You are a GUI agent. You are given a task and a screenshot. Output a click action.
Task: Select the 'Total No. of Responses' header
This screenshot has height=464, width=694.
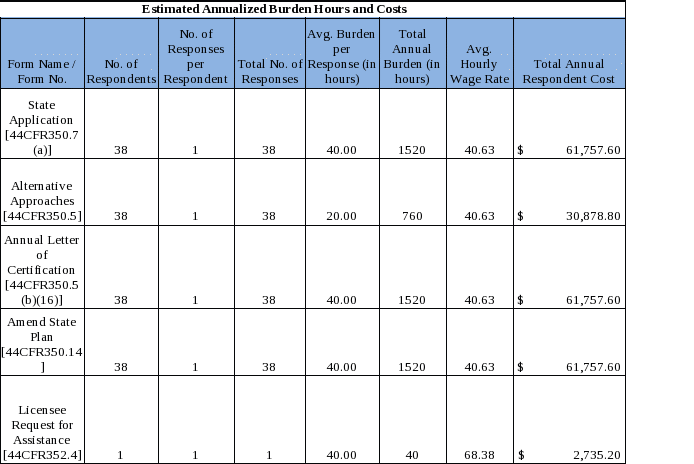pyautogui.click(x=270, y=54)
